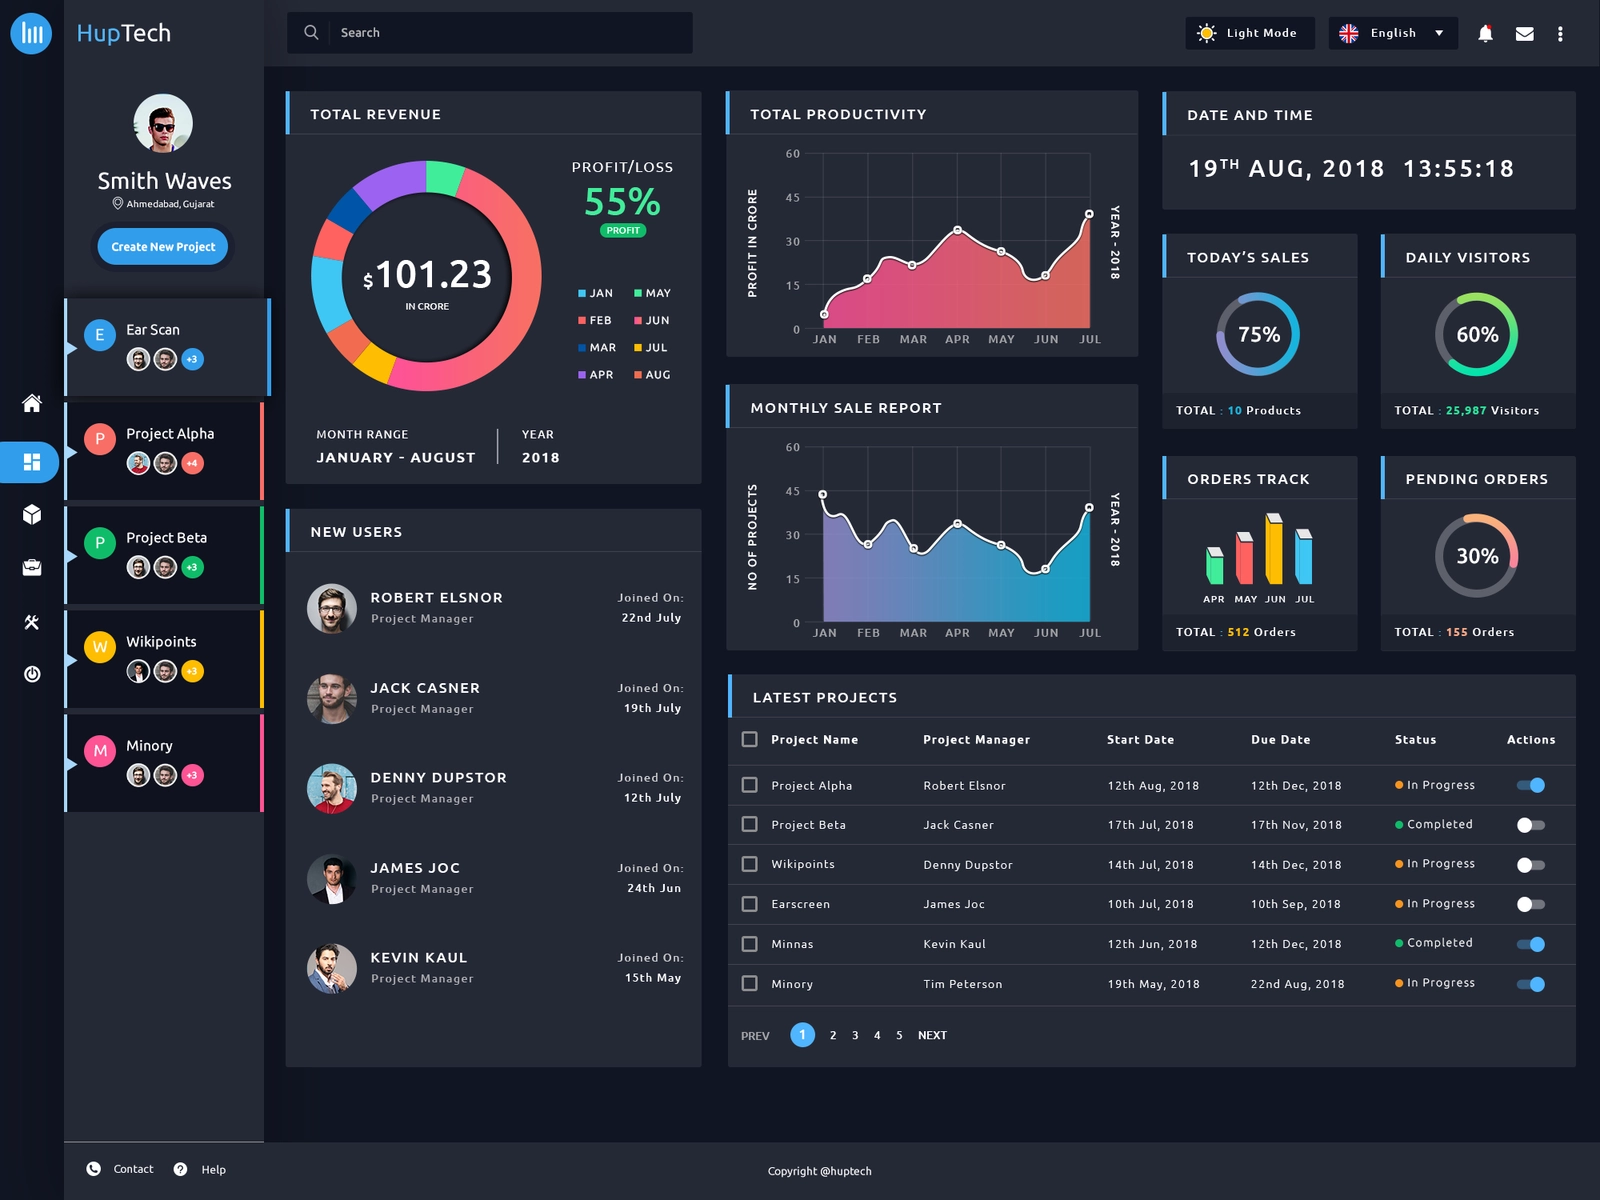
Task: Open the mail envelope icon
Action: tap(1524, 33)
